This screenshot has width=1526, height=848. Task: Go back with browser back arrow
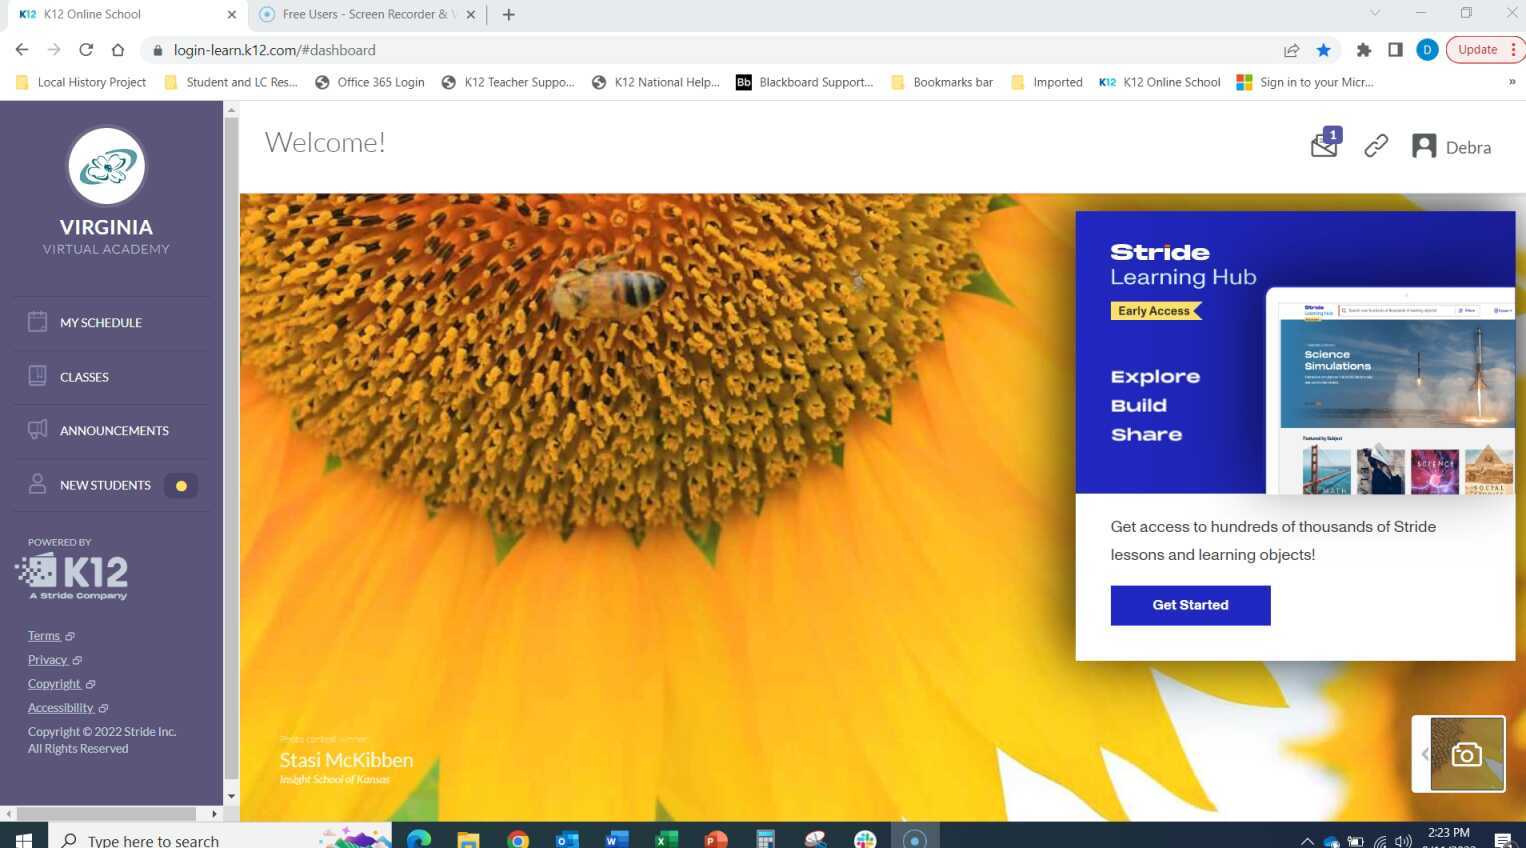[x=22, y=50]
